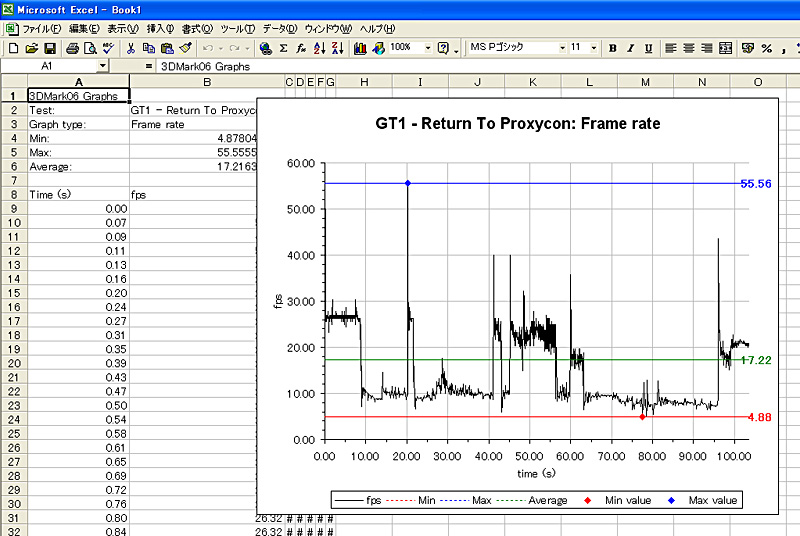The height and width of the screenshot is (536, 800).
Task: Select column H header
Action: pyautogui.click(x=363, y=81)
